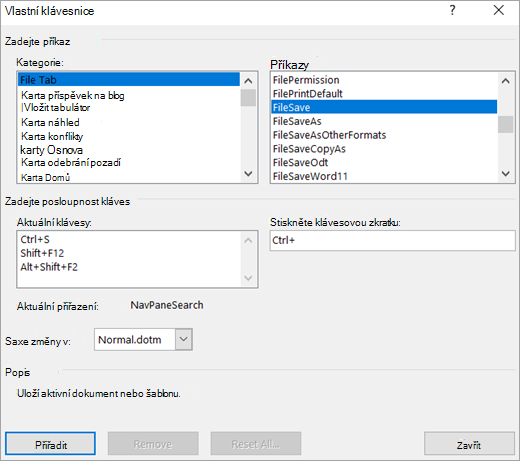Select Karta odebrání pozadí category
520x461 pixels.
click(x=129, y=163)
